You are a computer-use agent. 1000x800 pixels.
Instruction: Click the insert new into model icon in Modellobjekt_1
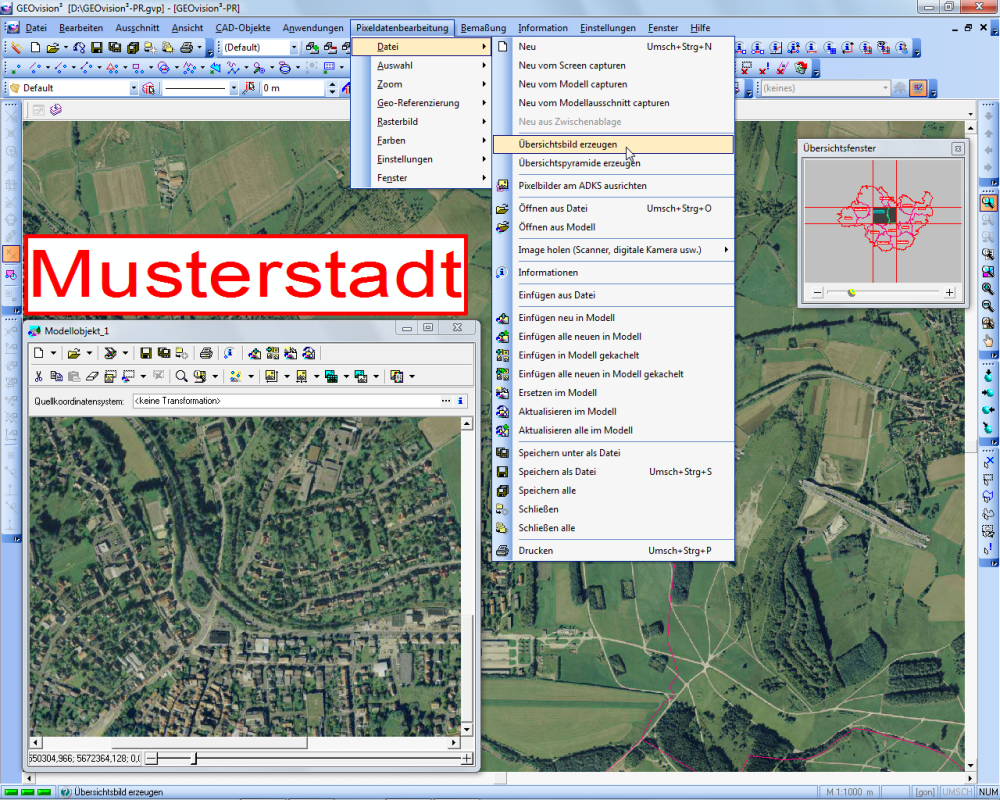coord(254,353)
